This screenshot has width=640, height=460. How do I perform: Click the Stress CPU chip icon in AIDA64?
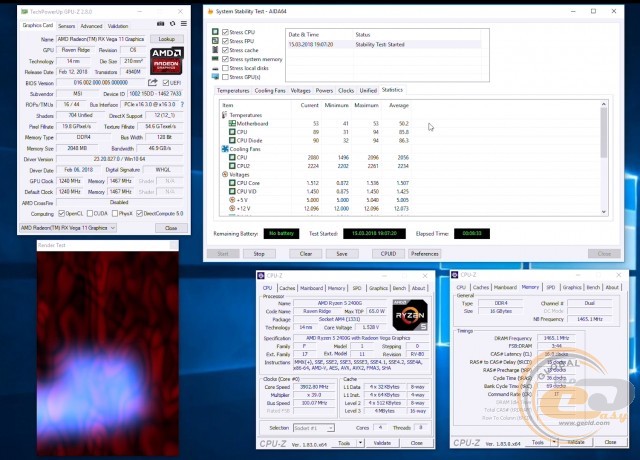pyautogui.click(x=215, y=31)
